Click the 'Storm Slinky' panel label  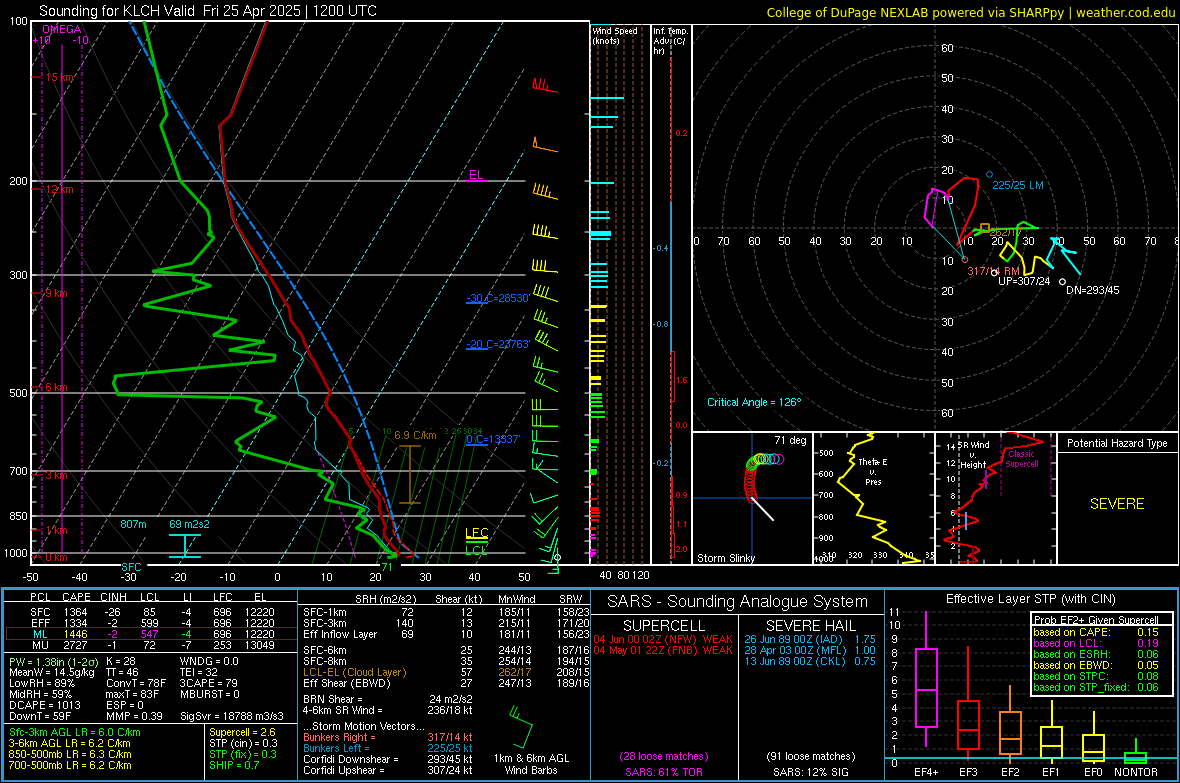(725, 558)
